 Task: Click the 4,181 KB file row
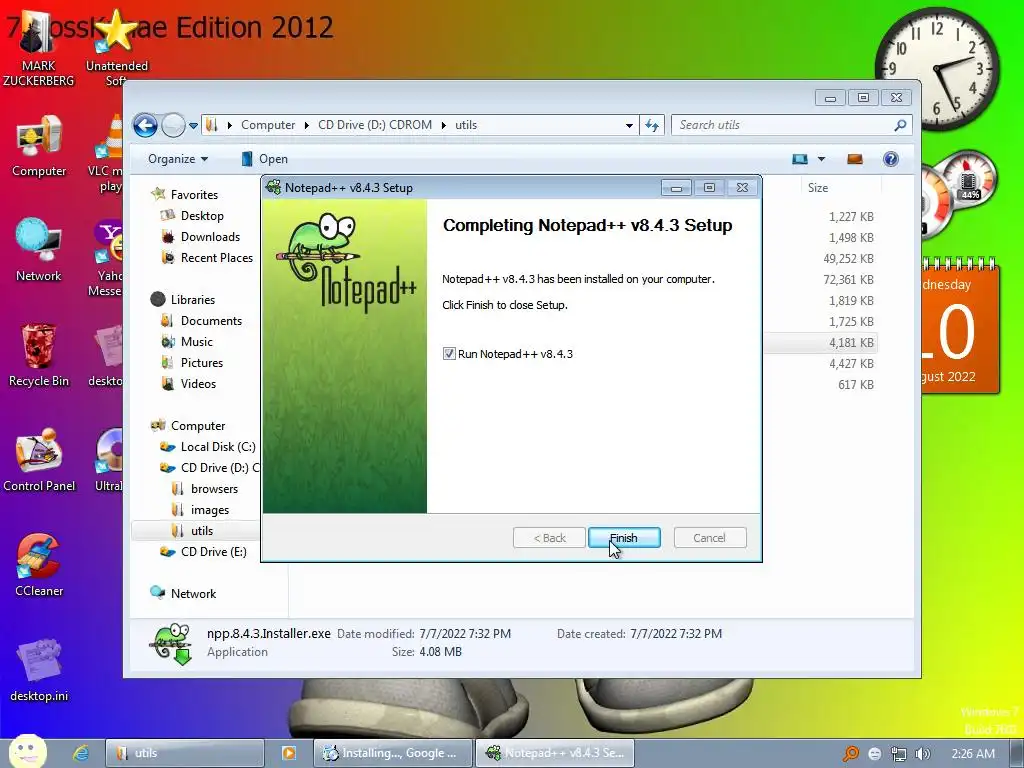tap(820, 342)
